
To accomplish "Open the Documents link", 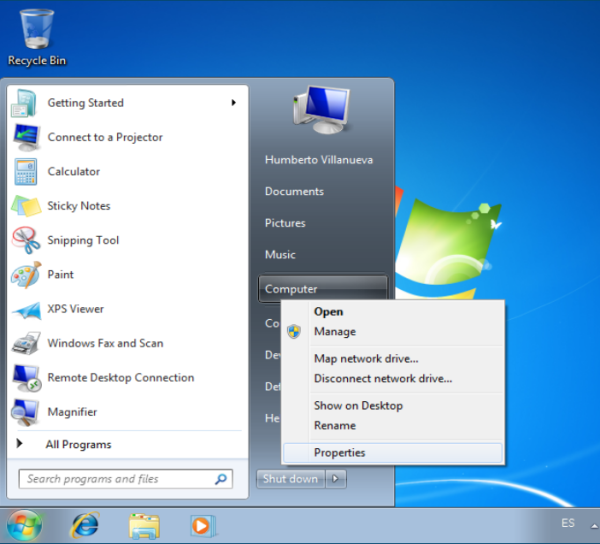I will point(294,191).
